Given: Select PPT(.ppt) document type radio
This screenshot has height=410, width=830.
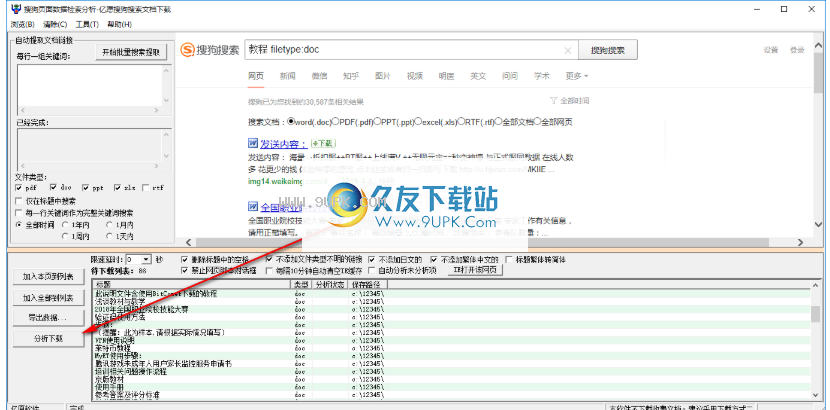Looking at the screenshot, I should [x=377, y=122].
